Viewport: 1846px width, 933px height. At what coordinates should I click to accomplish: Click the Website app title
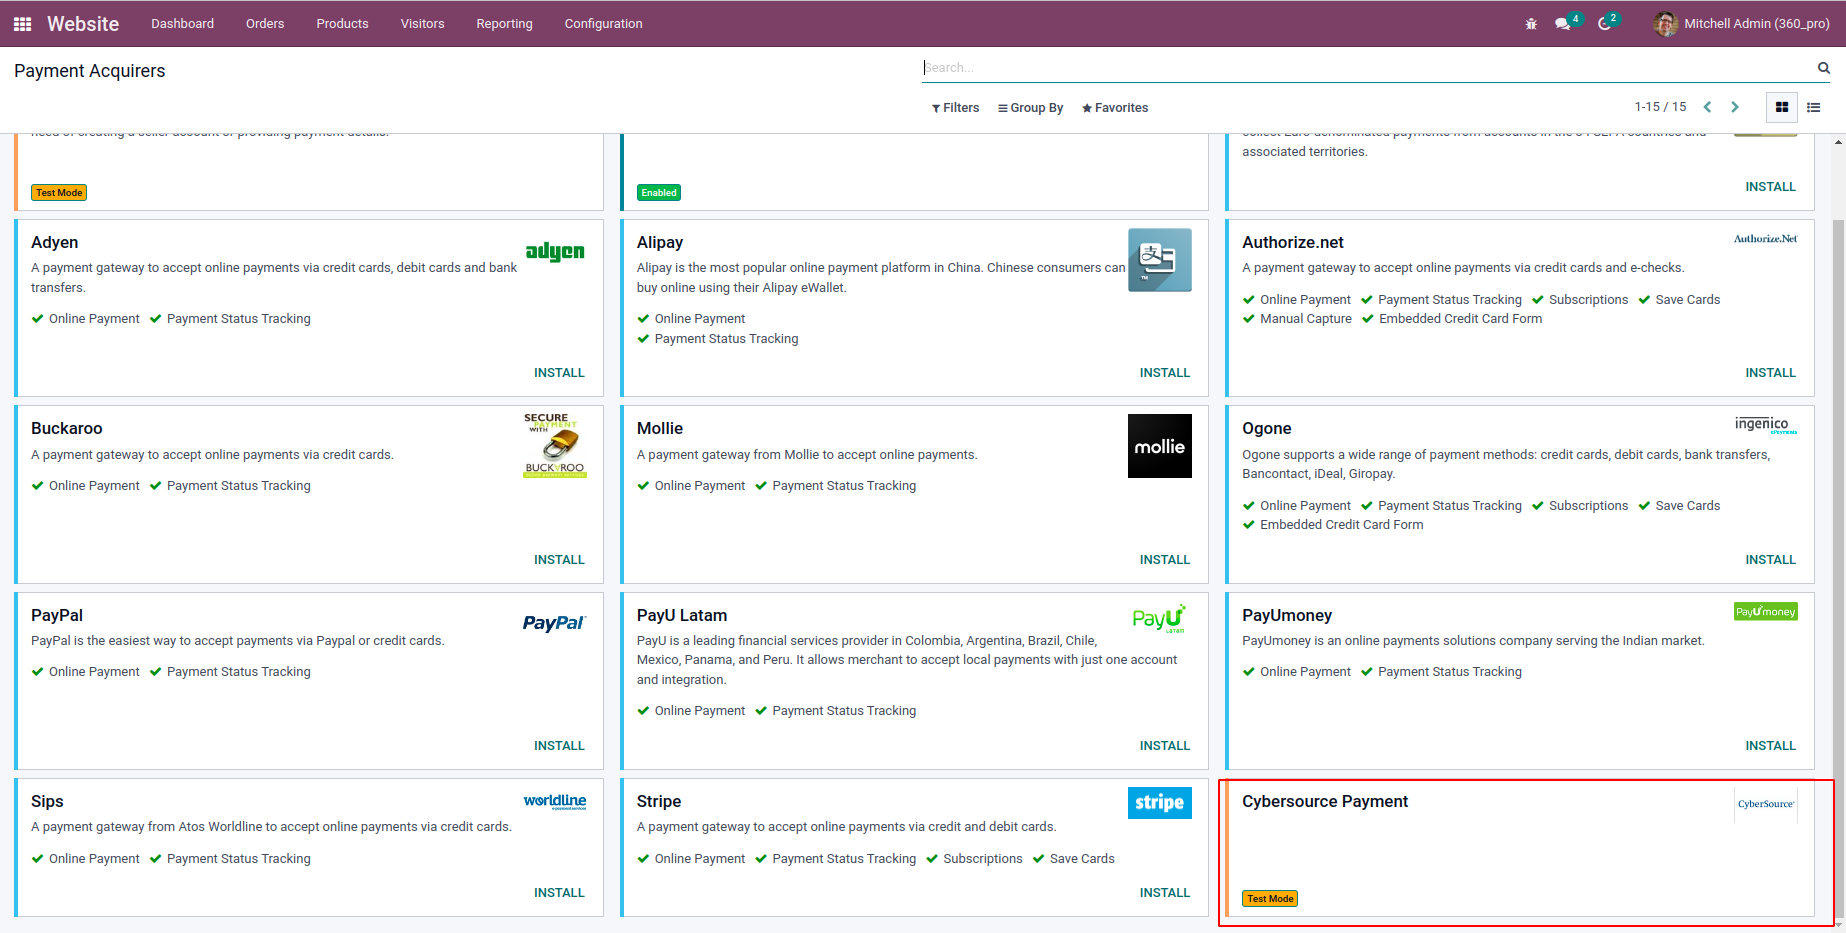tap(83, 24)
